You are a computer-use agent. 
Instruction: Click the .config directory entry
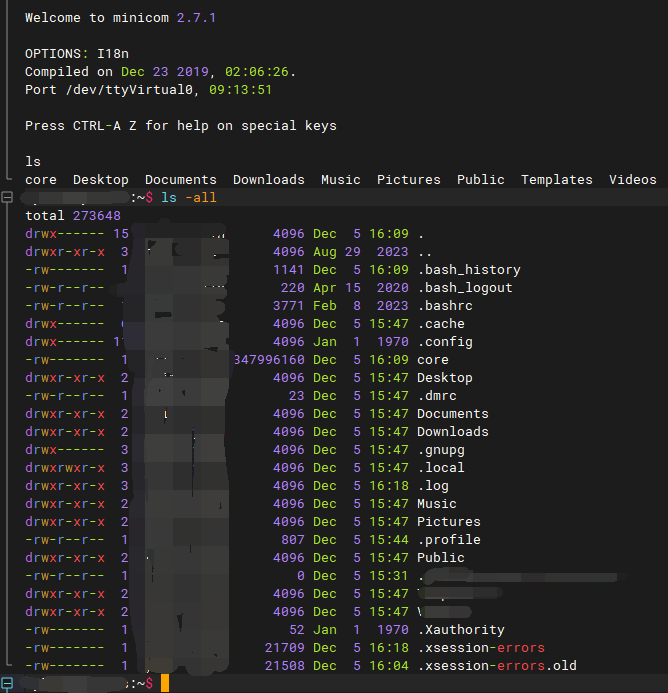point(444,342)
